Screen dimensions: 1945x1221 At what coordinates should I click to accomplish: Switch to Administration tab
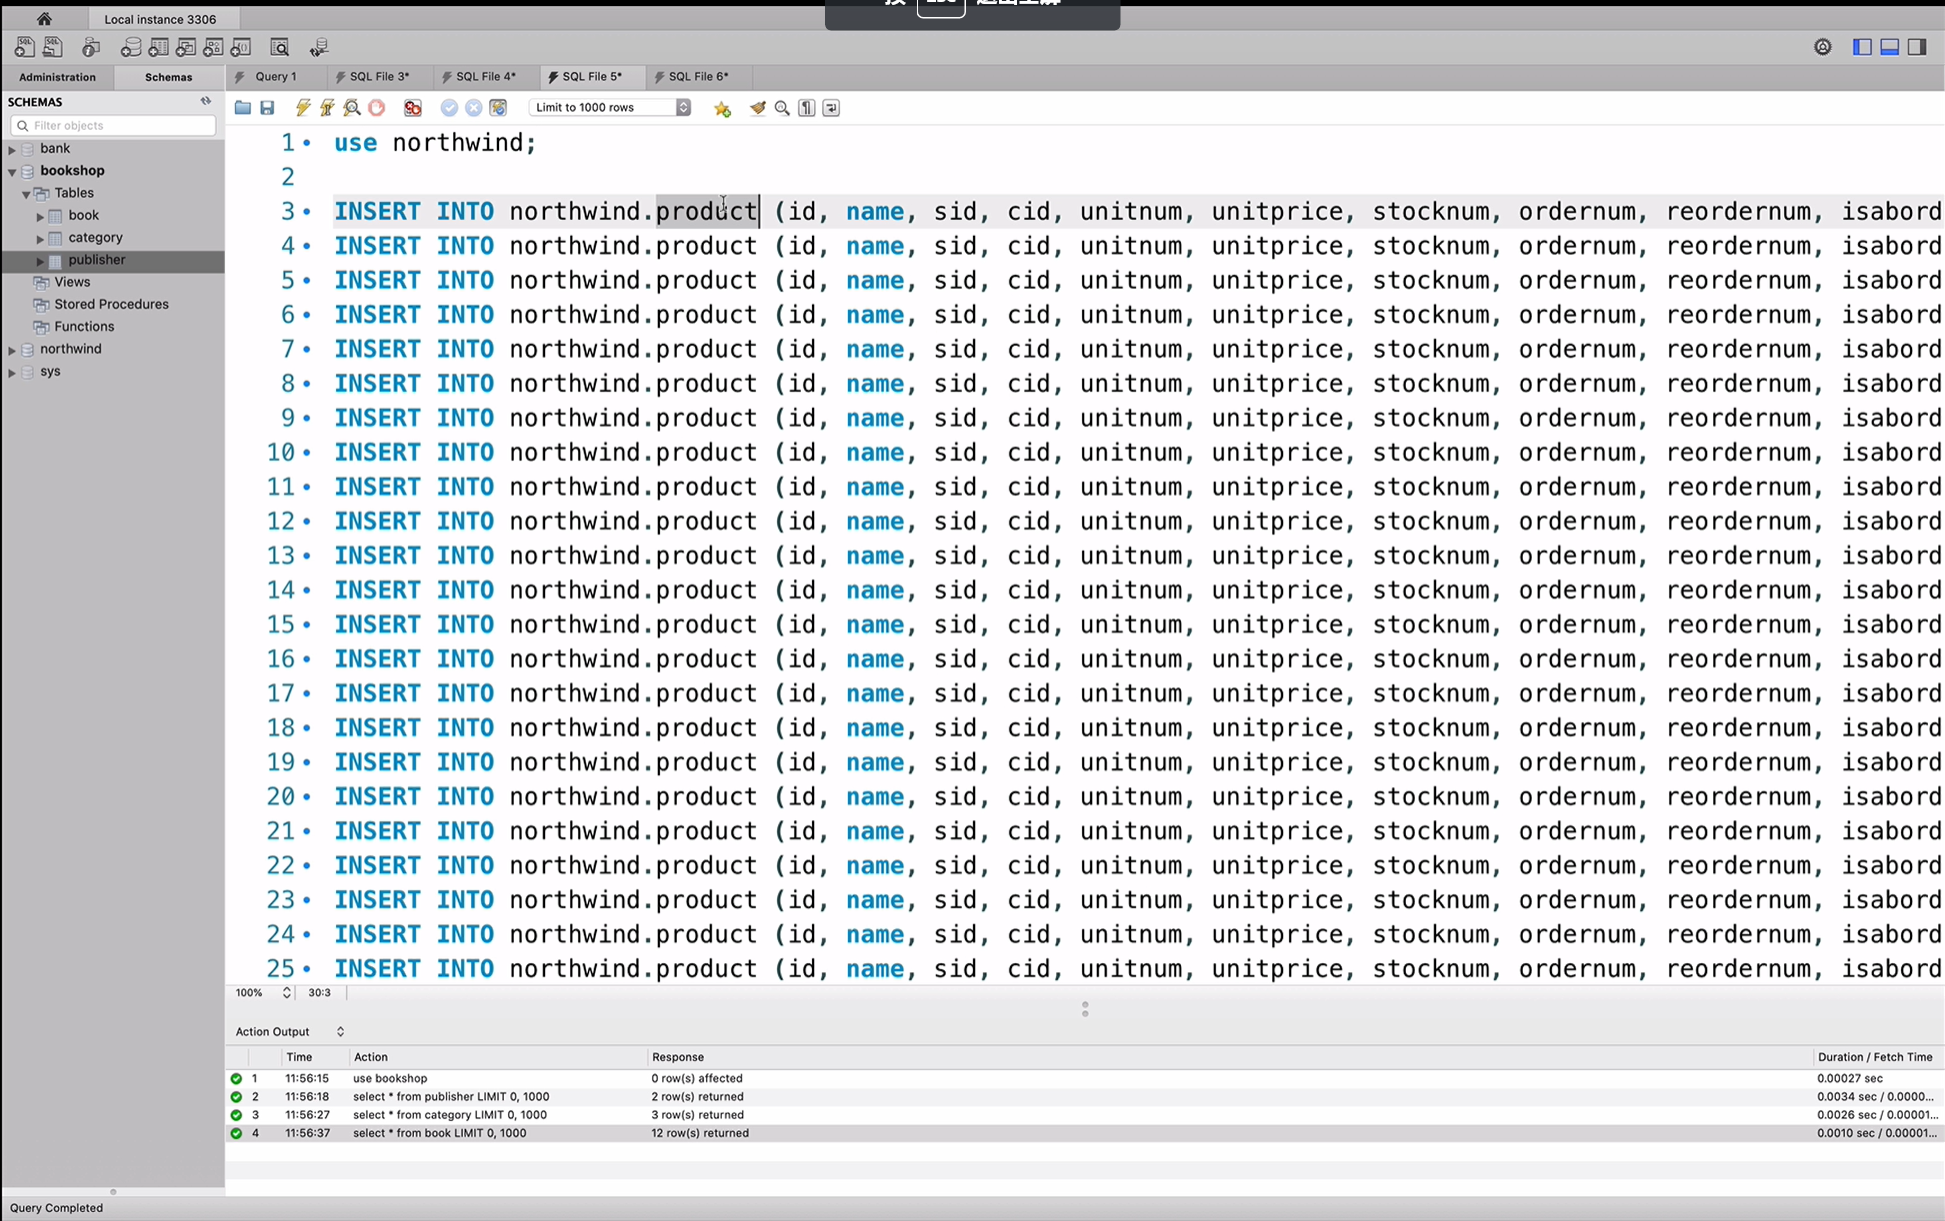pos(57,77)
